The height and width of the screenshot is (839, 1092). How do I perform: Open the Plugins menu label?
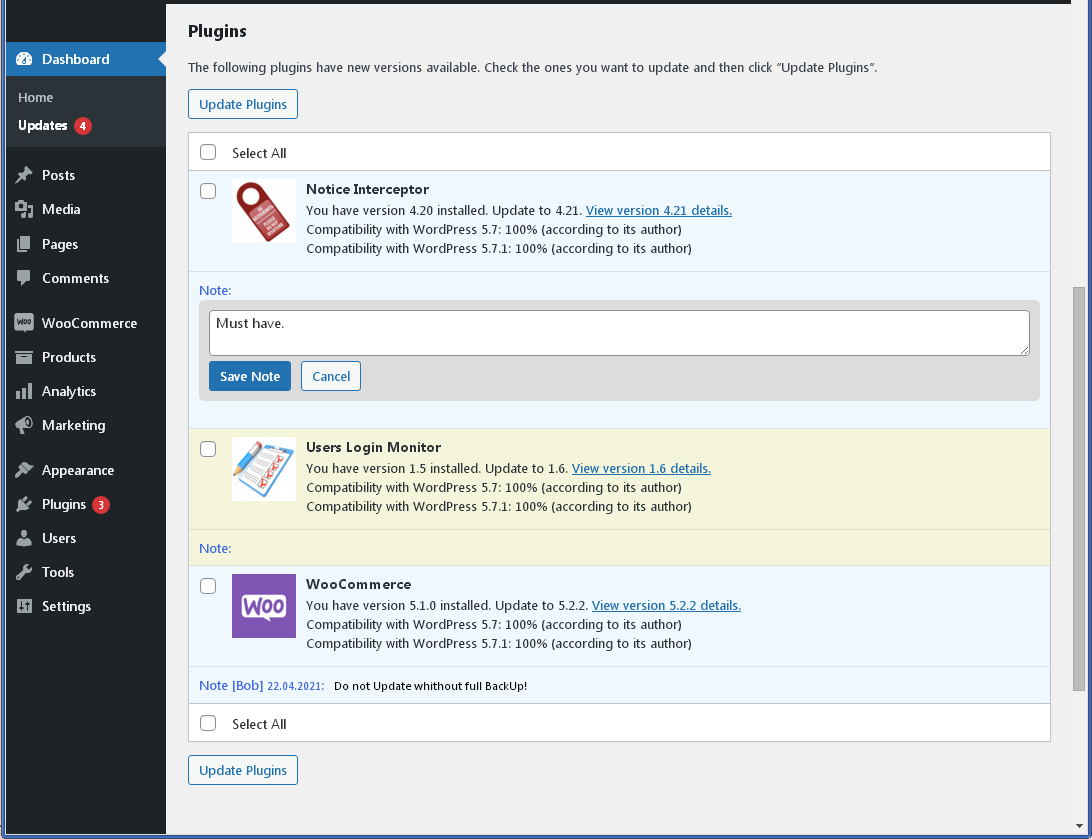(x=64, y=505)
